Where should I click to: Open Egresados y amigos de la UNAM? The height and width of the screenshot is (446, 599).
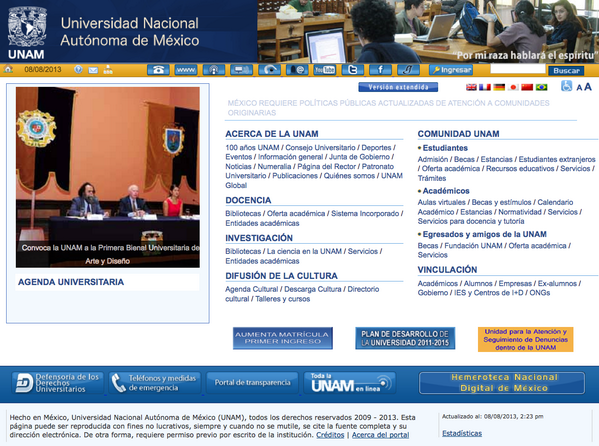click(484, 234)
